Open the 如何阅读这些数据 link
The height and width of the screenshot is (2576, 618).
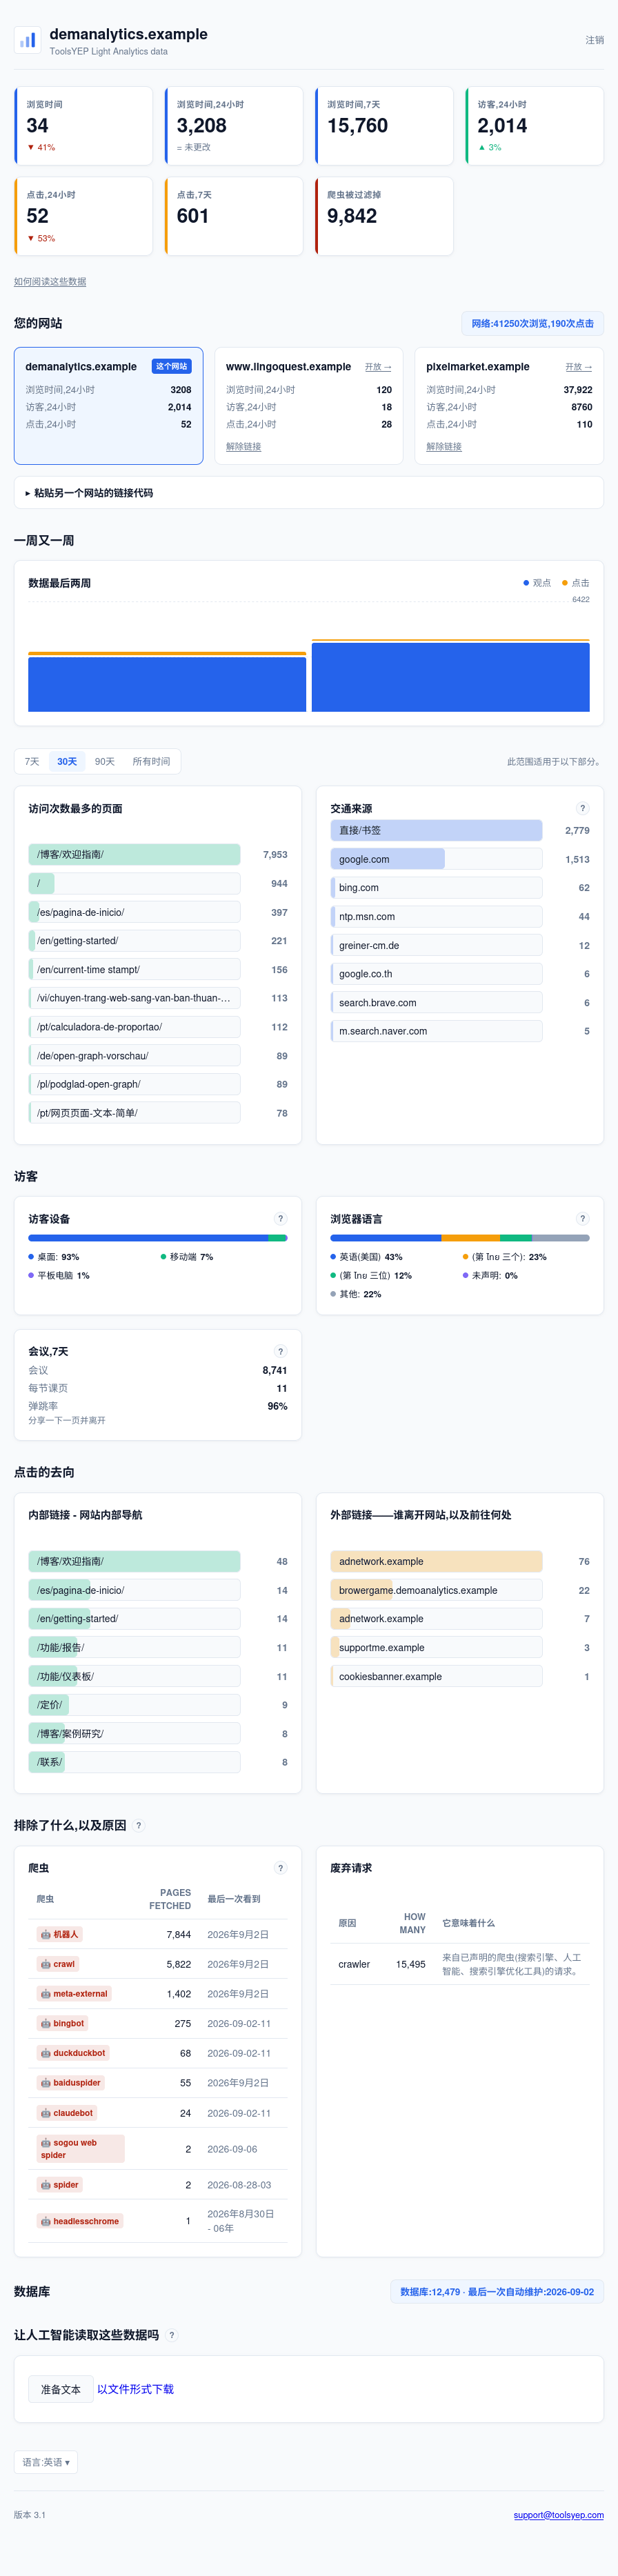point(50,281)
